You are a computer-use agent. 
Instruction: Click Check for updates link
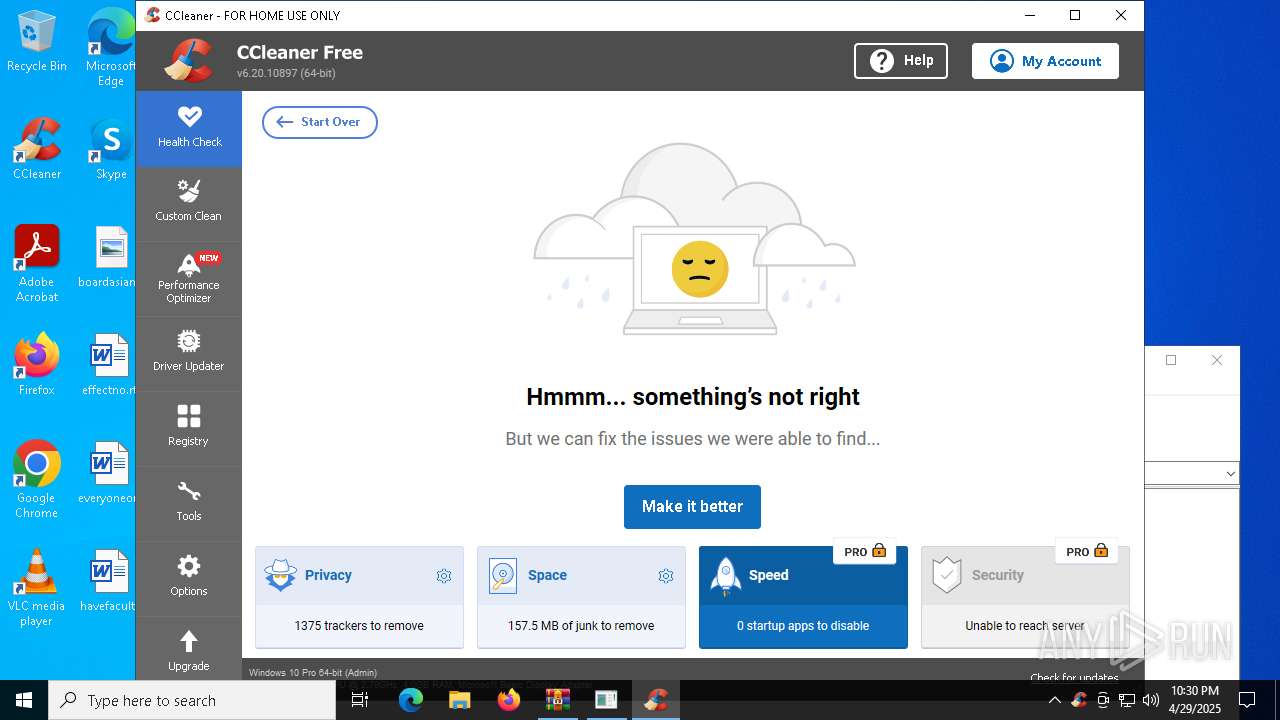[1074, 677]
